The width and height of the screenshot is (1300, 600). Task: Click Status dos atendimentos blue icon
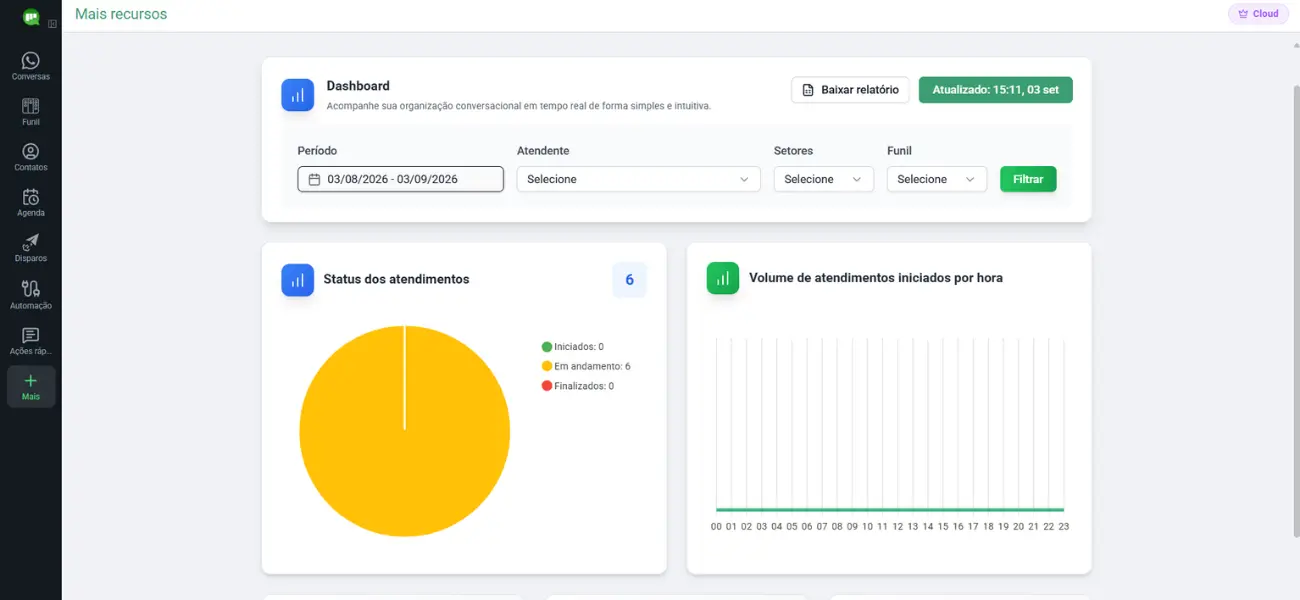click(297, 280)
